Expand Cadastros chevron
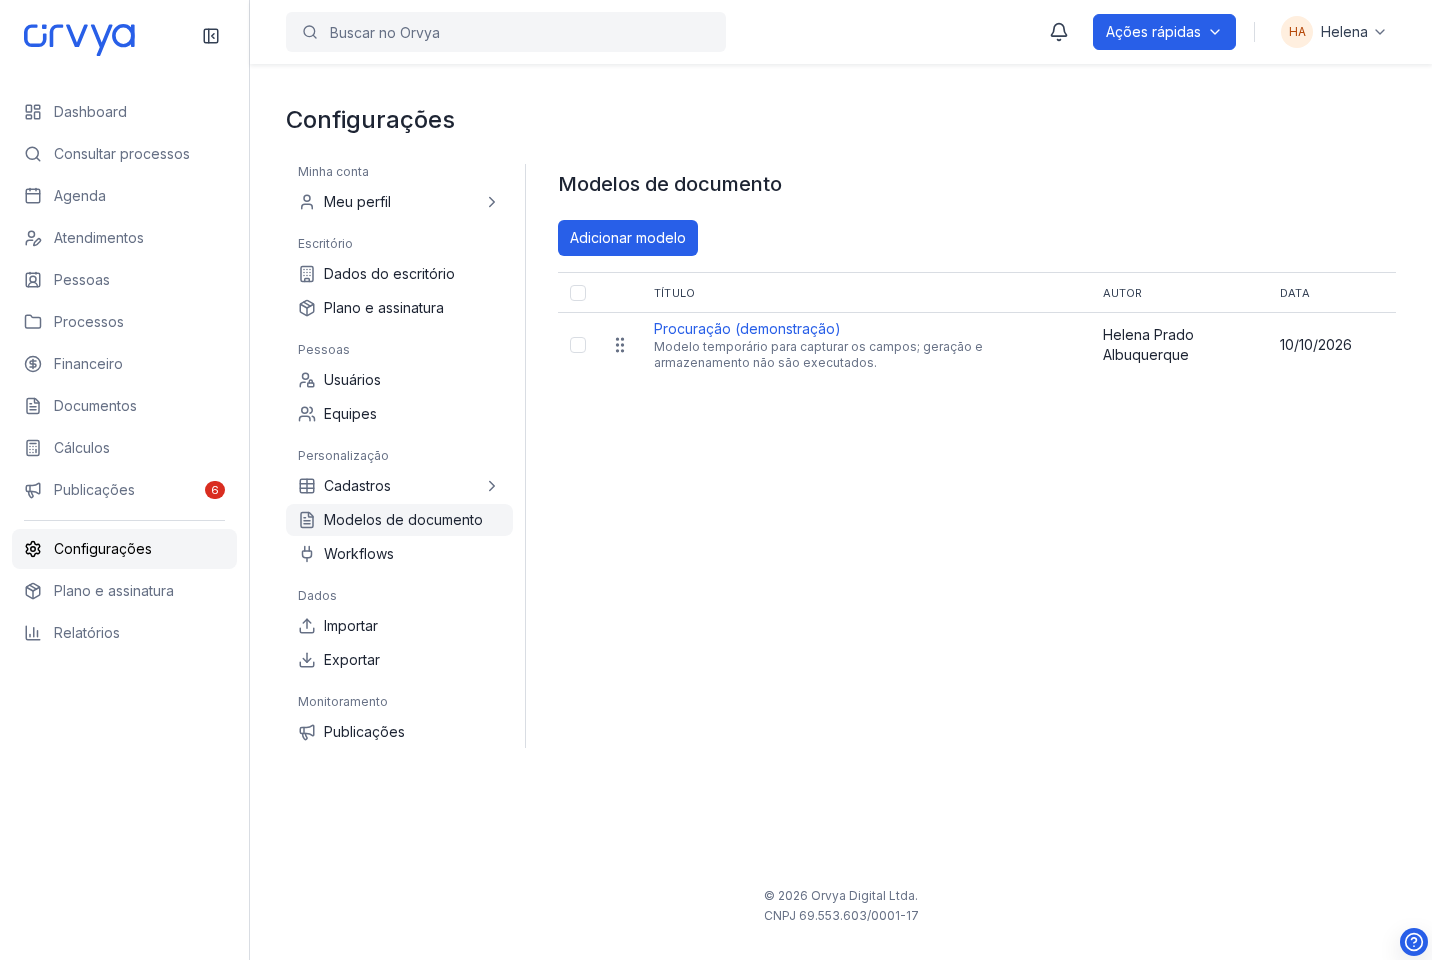Viewport: 1440px width, 960px height. (492, 486)
